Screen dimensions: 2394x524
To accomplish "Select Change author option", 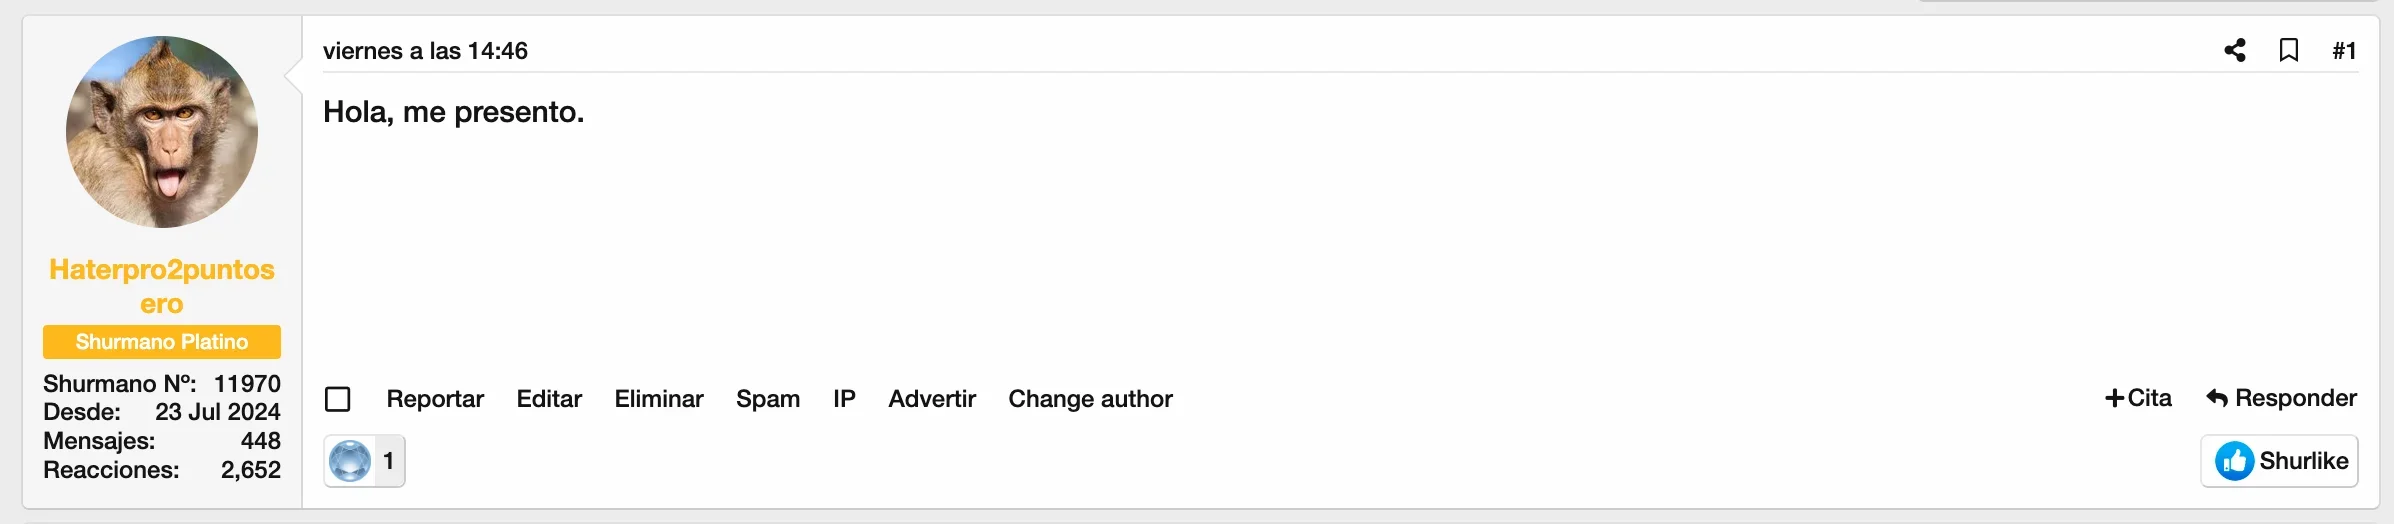I will [1090, 399].
